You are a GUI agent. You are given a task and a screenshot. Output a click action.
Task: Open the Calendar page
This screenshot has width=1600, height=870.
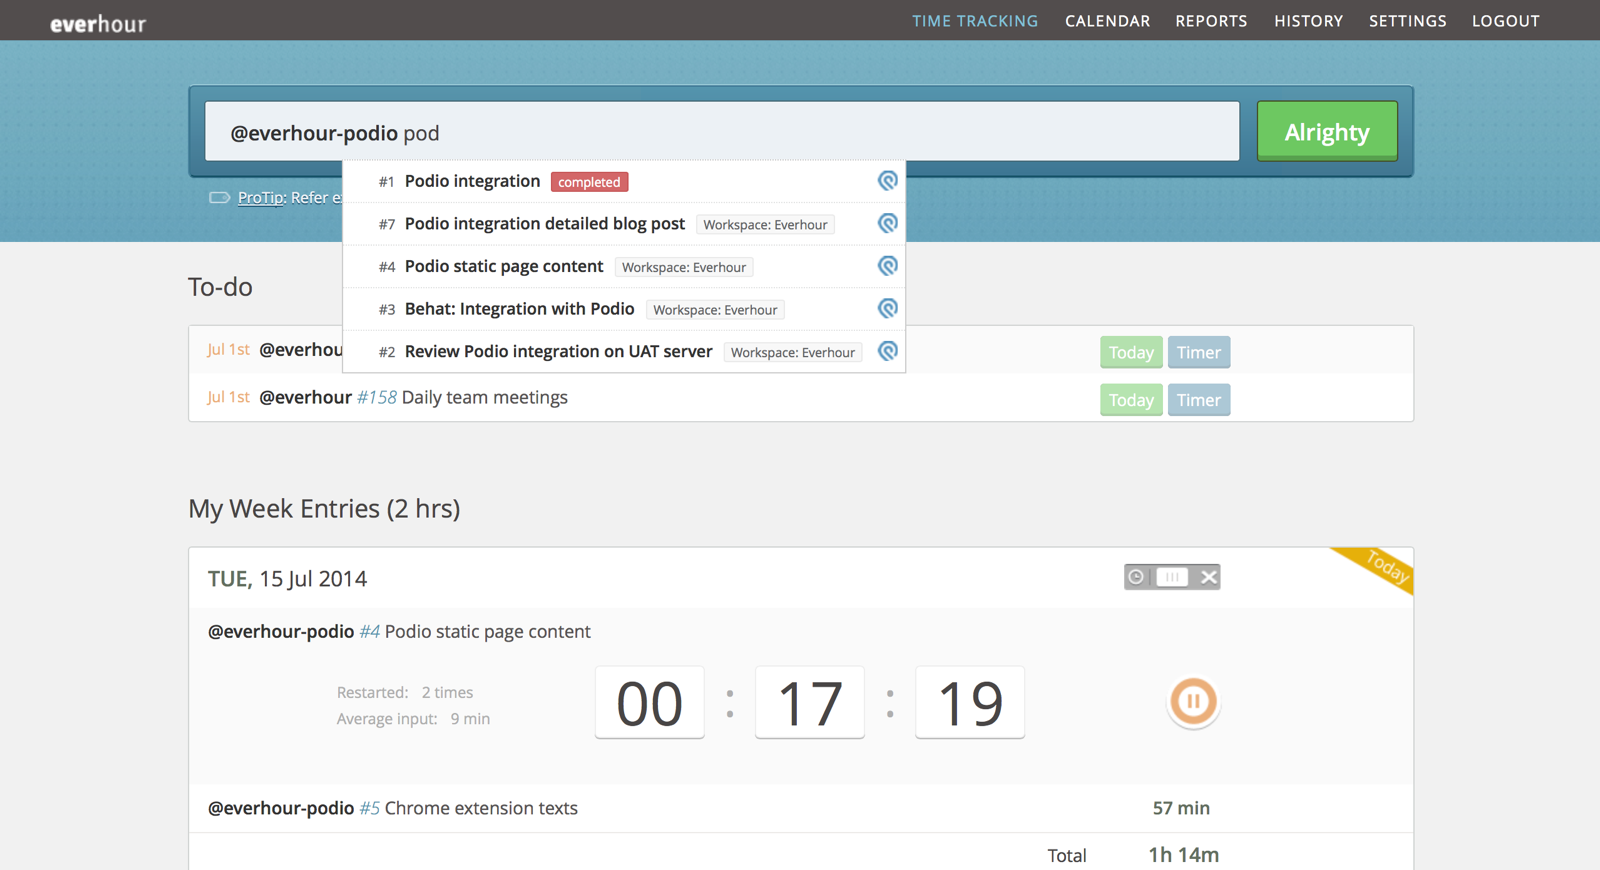(1107, 21)
